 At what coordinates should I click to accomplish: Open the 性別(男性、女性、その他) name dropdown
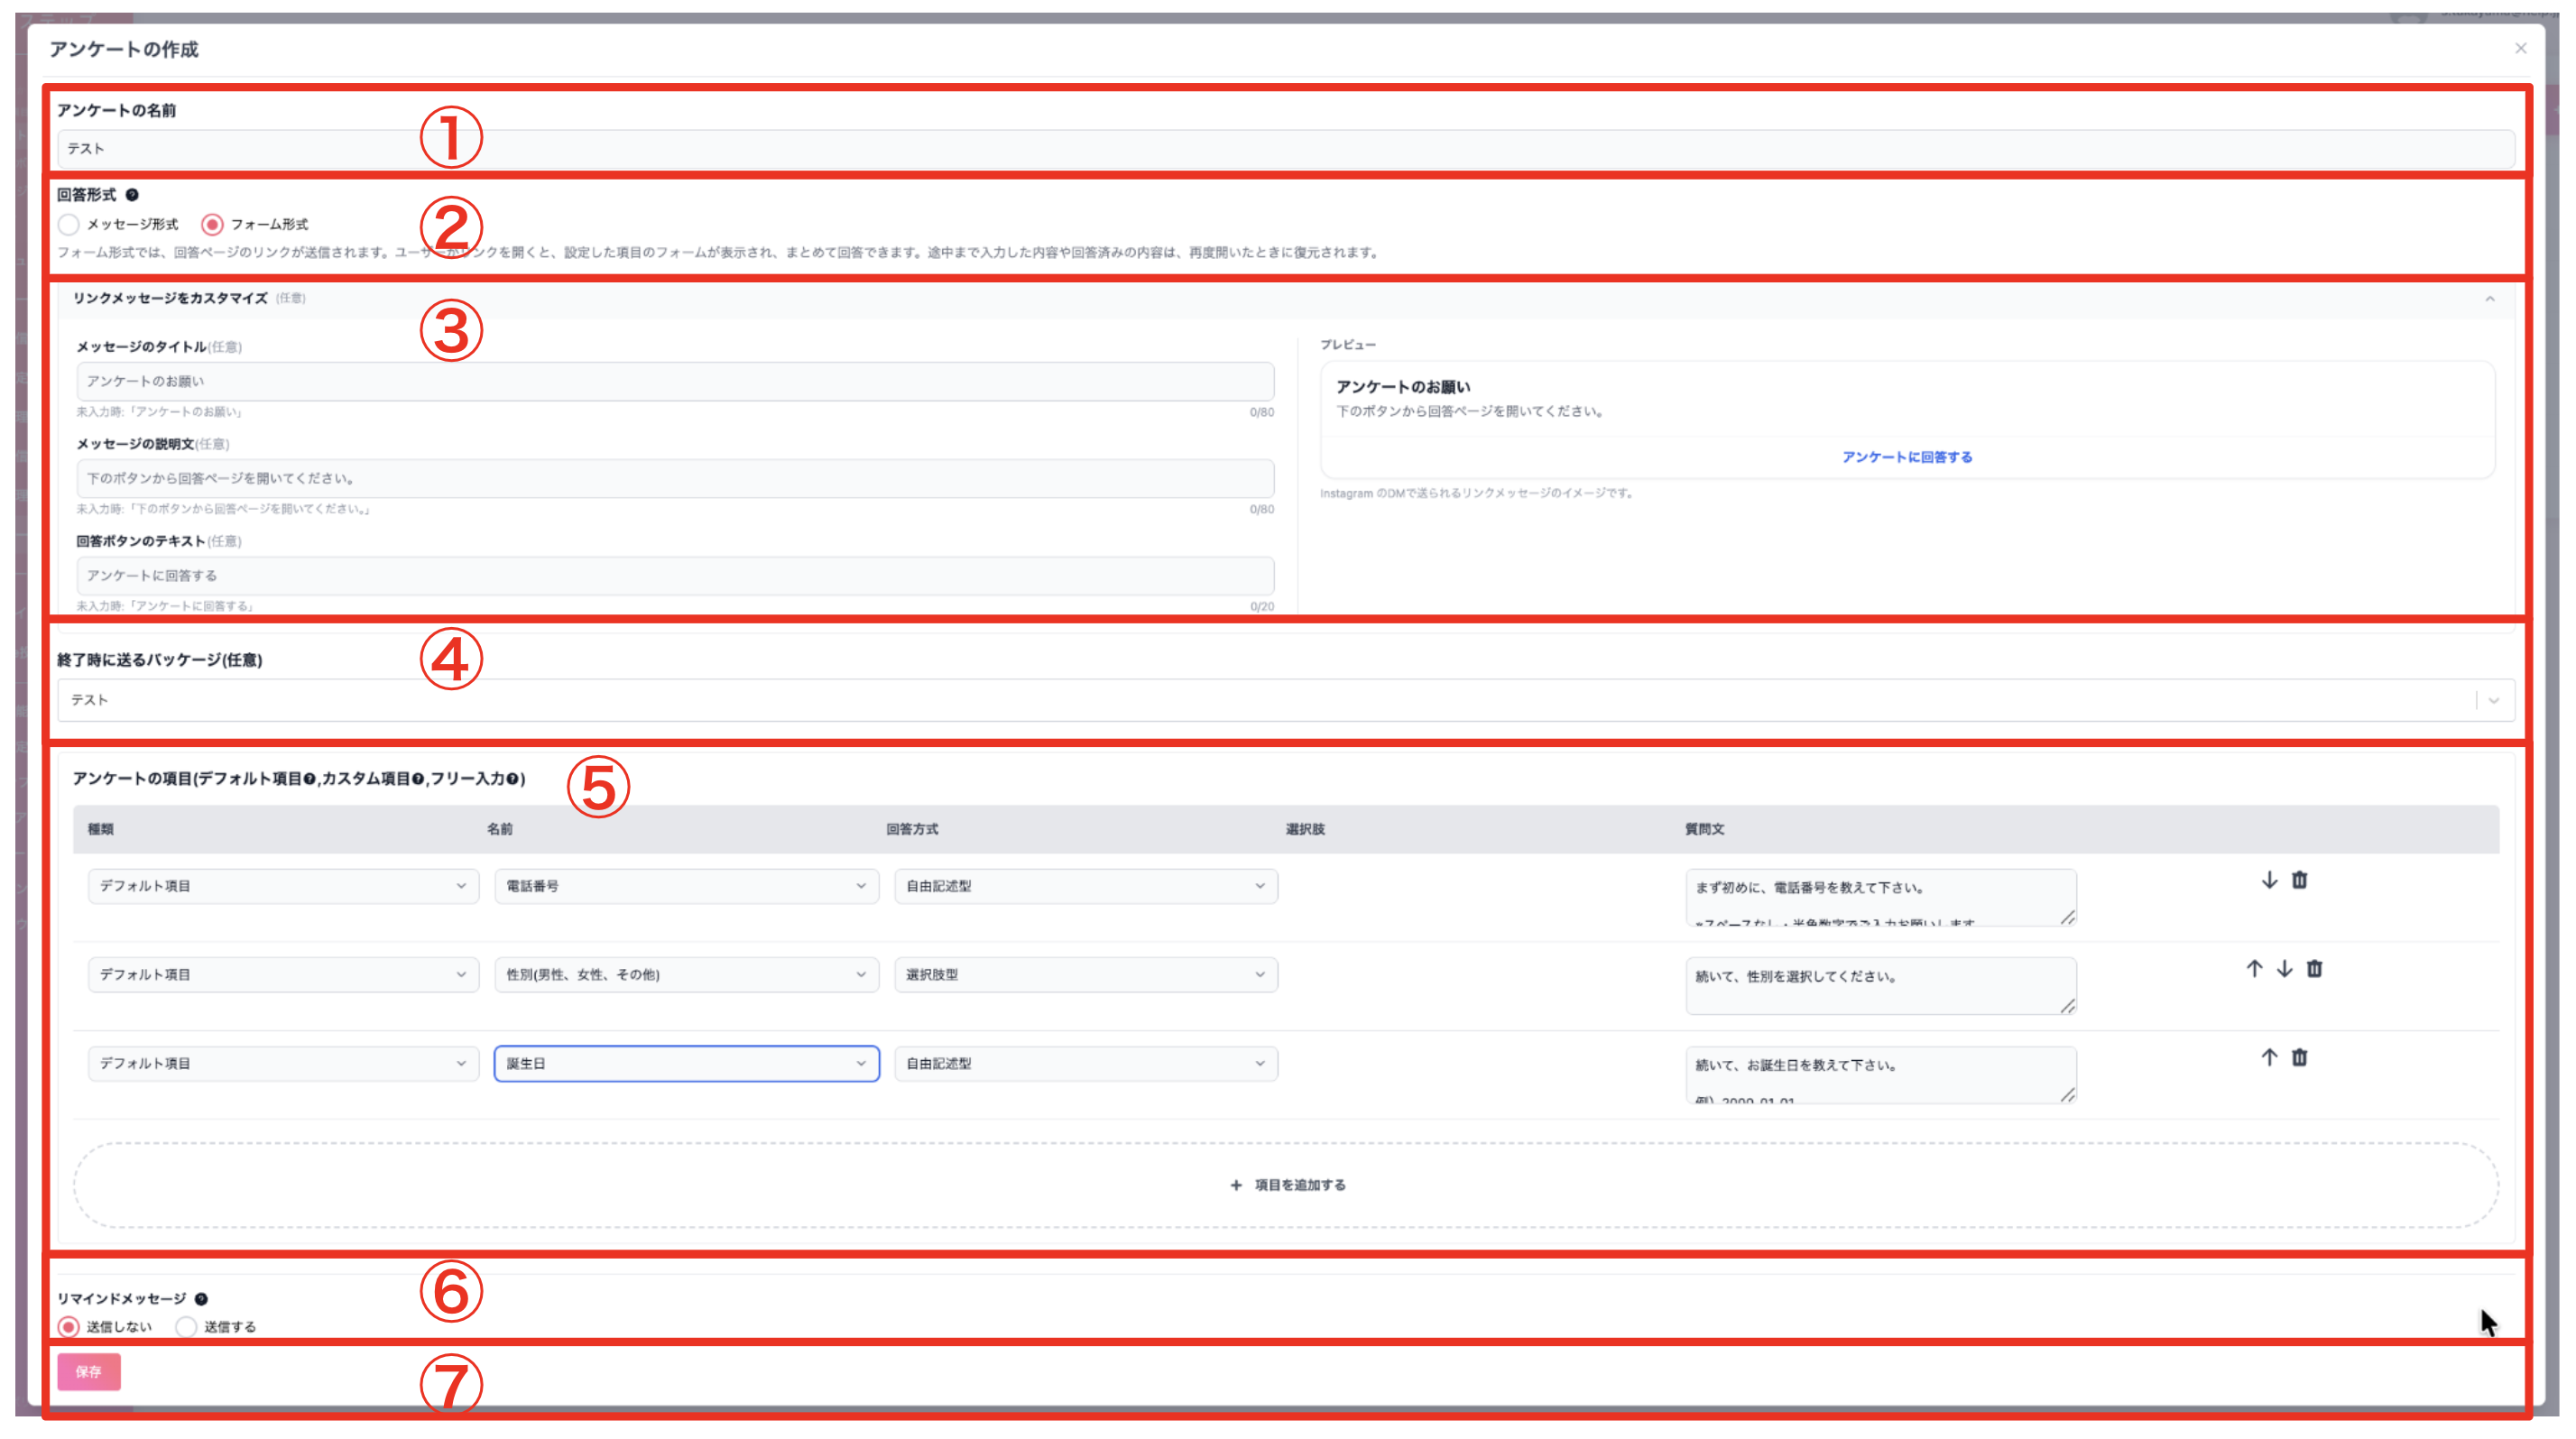click(686, 974)
